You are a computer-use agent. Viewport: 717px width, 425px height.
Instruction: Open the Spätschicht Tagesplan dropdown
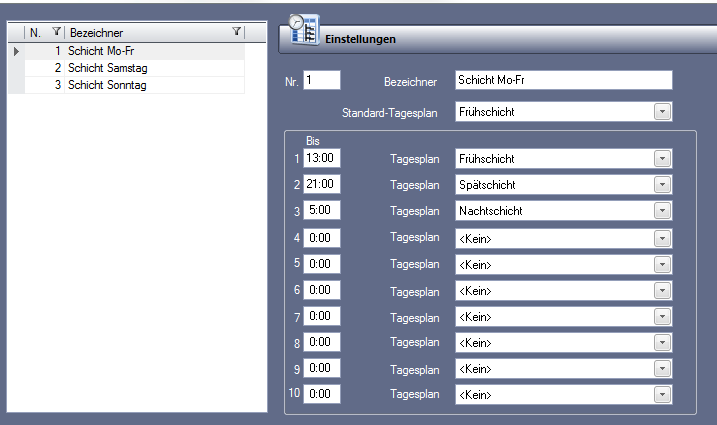click(662, 184)
